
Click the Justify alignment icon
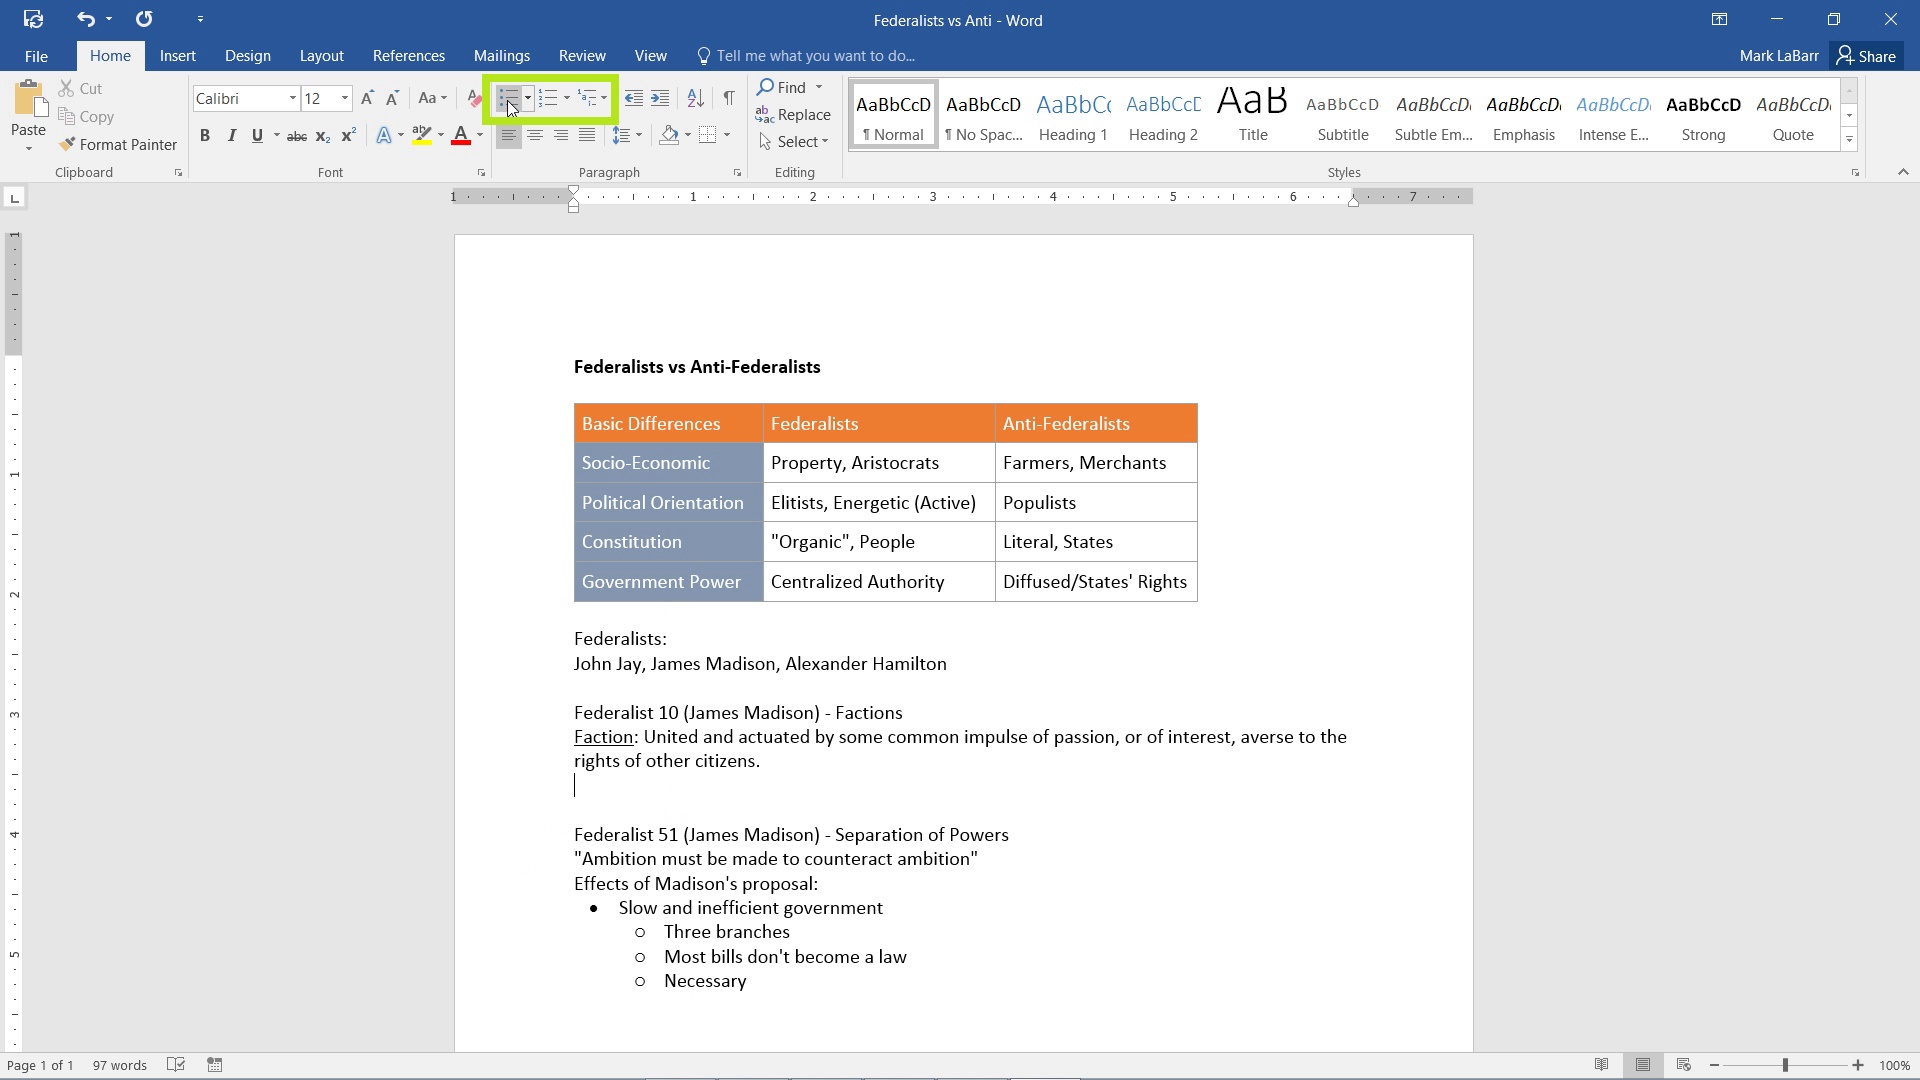tap(587, 135)
